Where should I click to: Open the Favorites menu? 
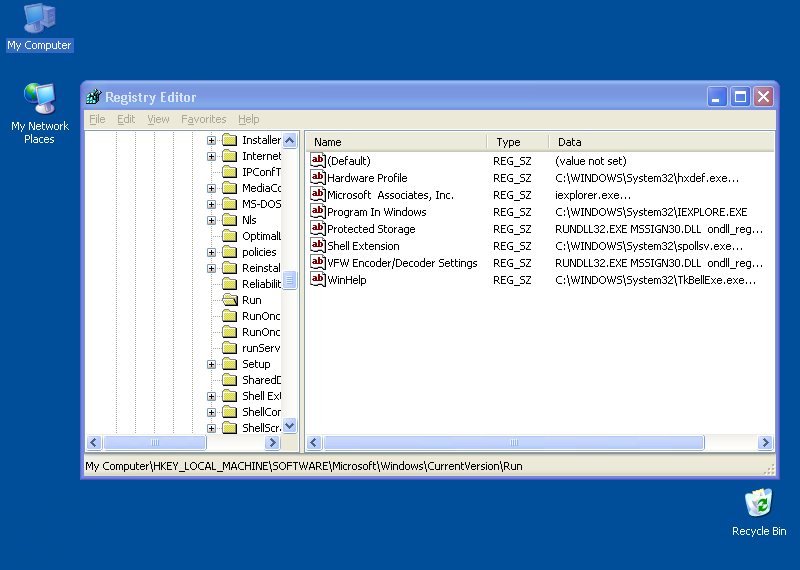point(204,119)
